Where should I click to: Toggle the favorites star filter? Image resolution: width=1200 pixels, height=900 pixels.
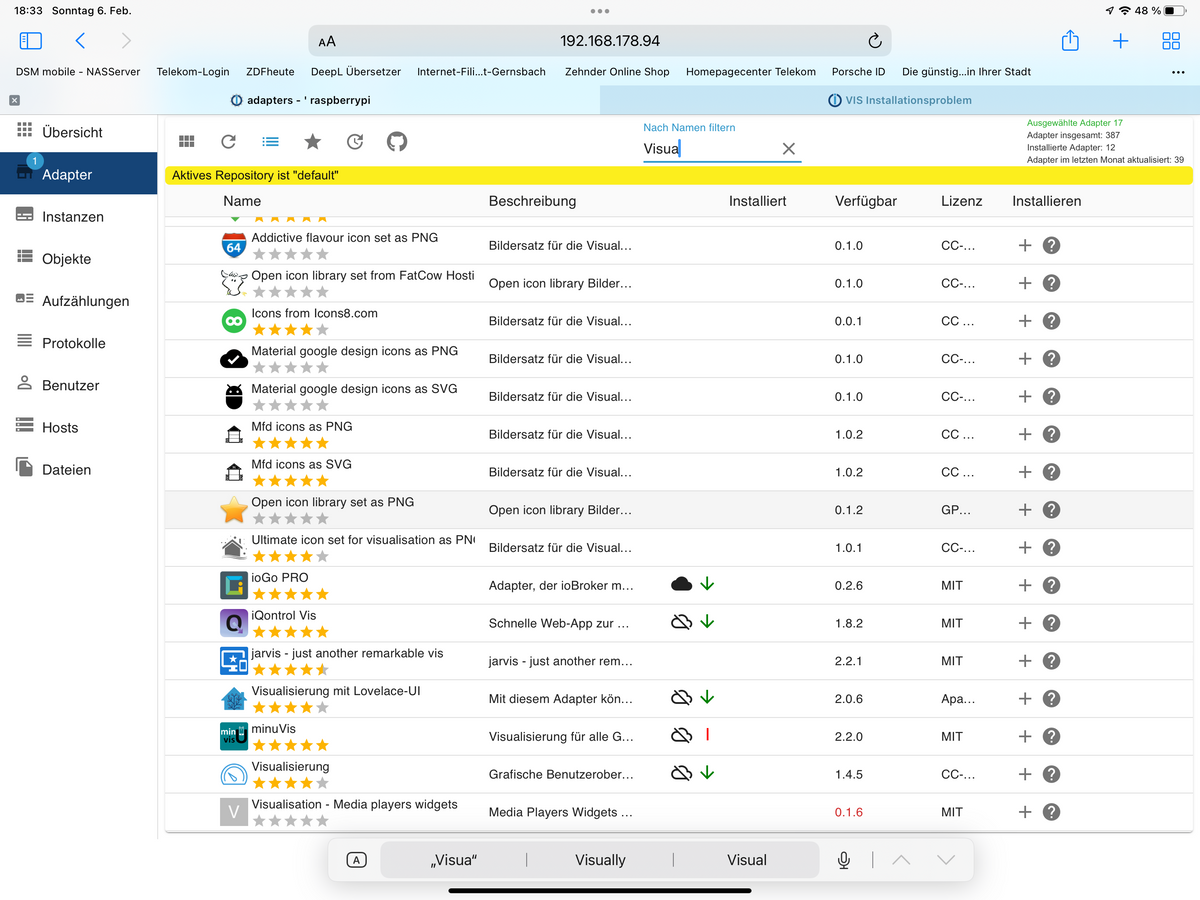[312, 142]
